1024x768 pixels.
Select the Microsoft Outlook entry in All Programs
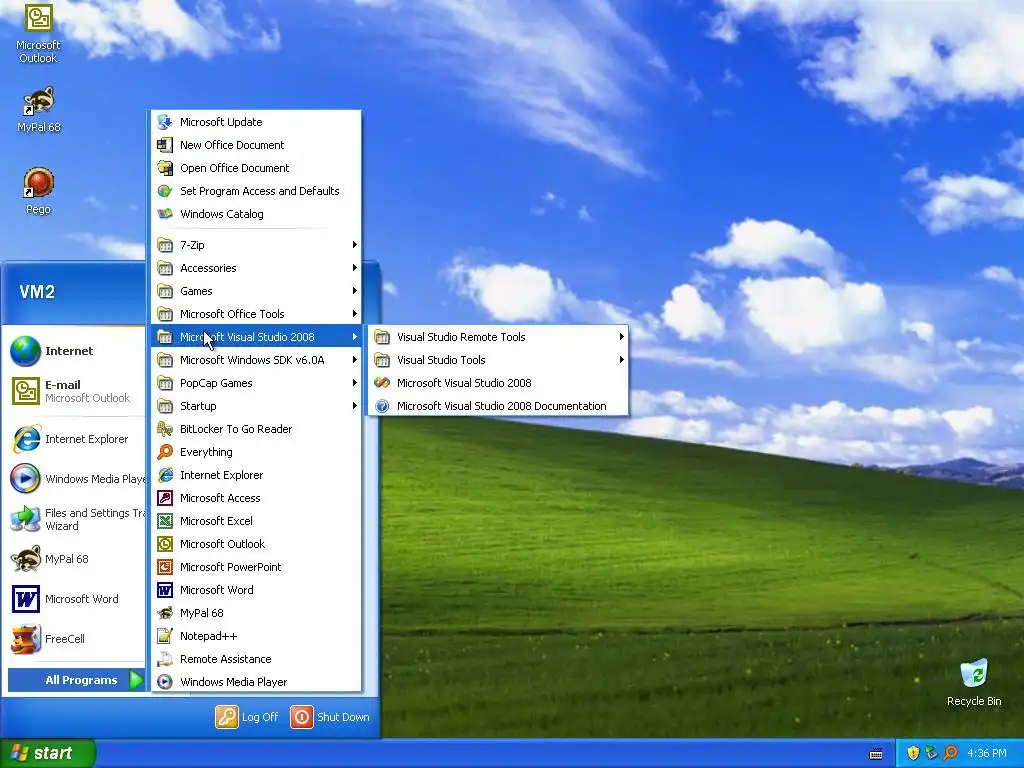[x=257, y=544]
